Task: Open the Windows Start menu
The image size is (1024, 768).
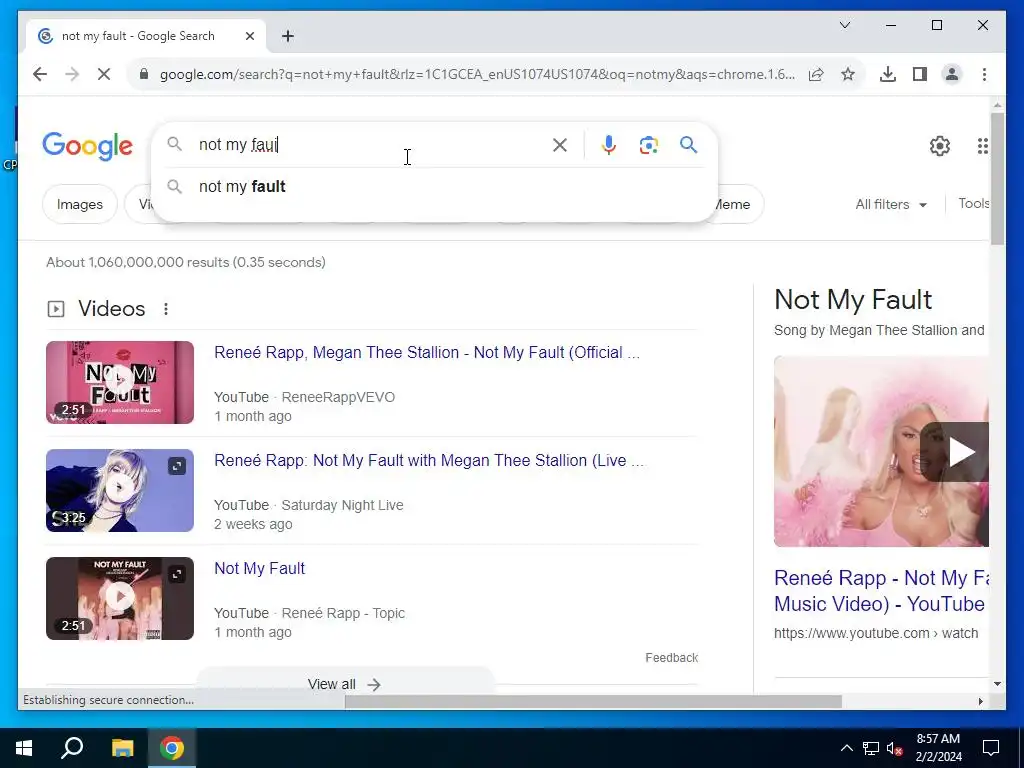Action: click(24, 748)
